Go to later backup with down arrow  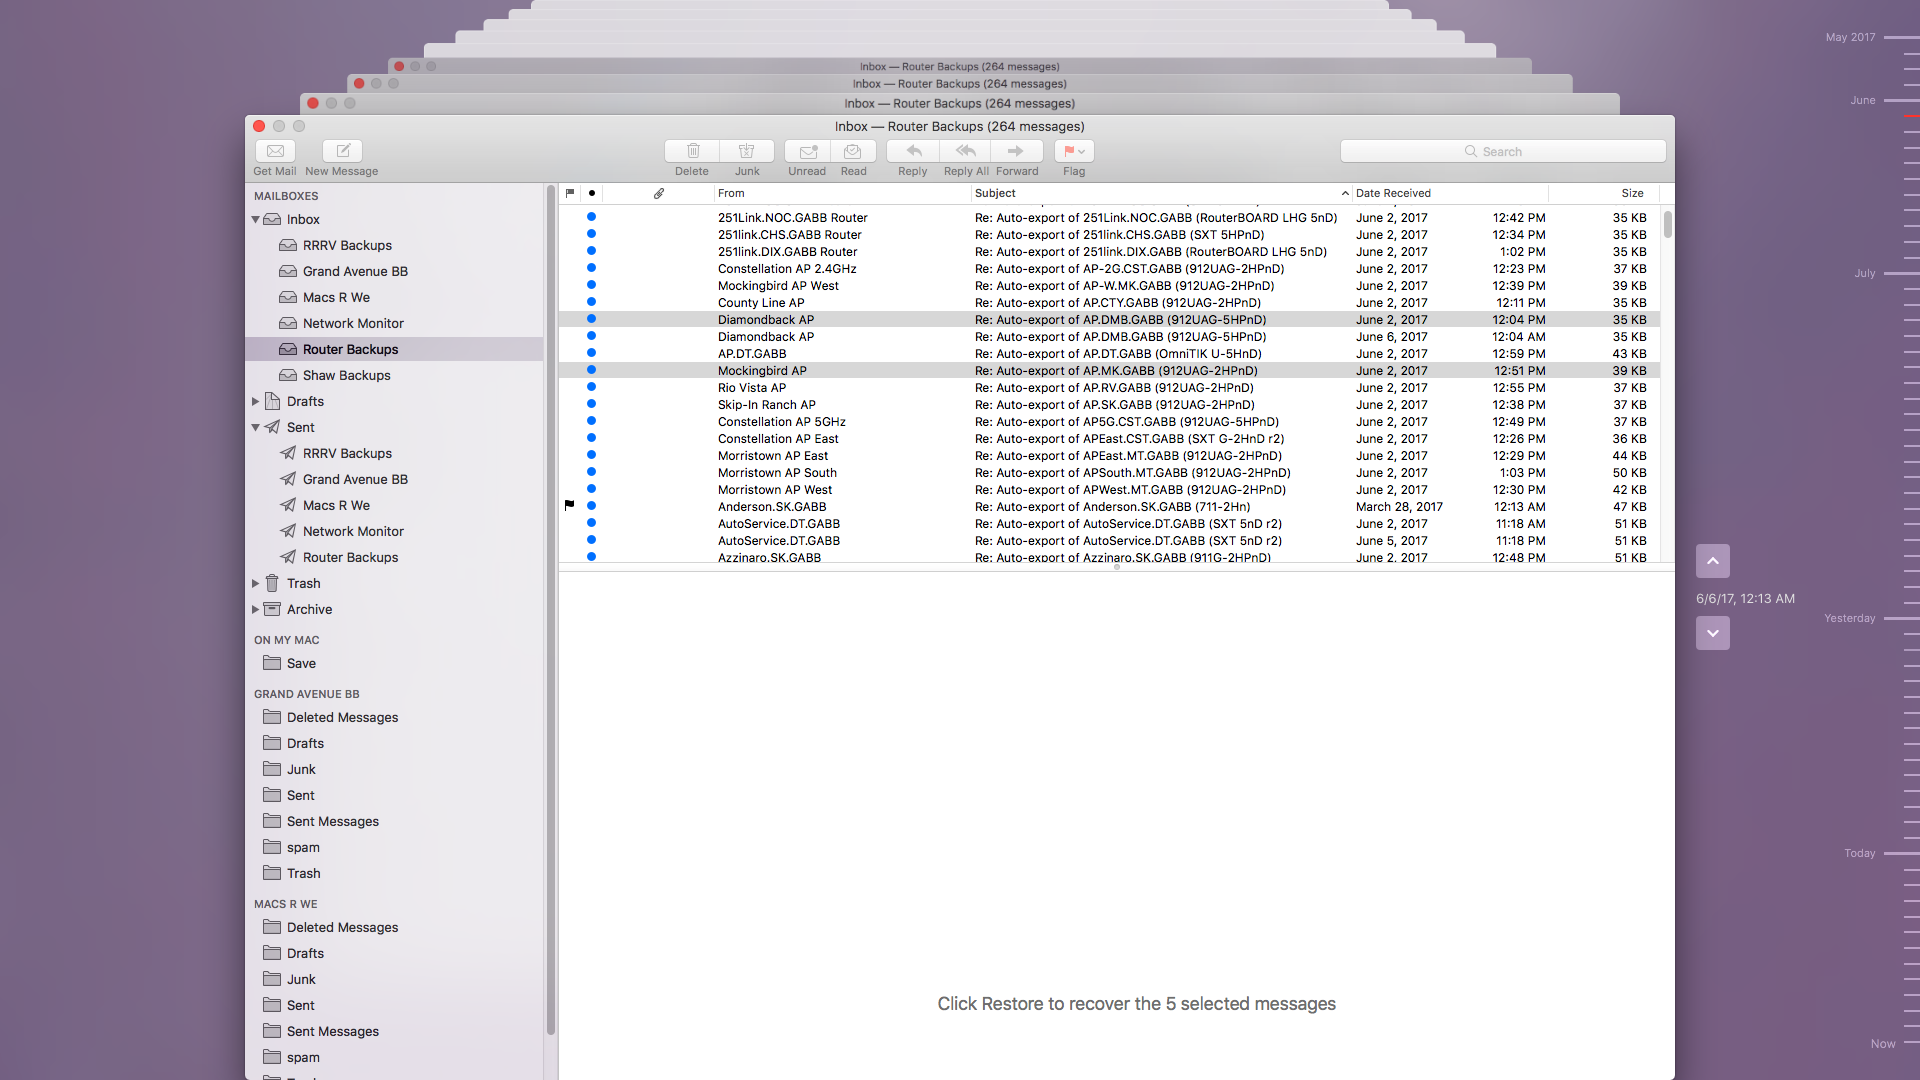click(1713, 633)
